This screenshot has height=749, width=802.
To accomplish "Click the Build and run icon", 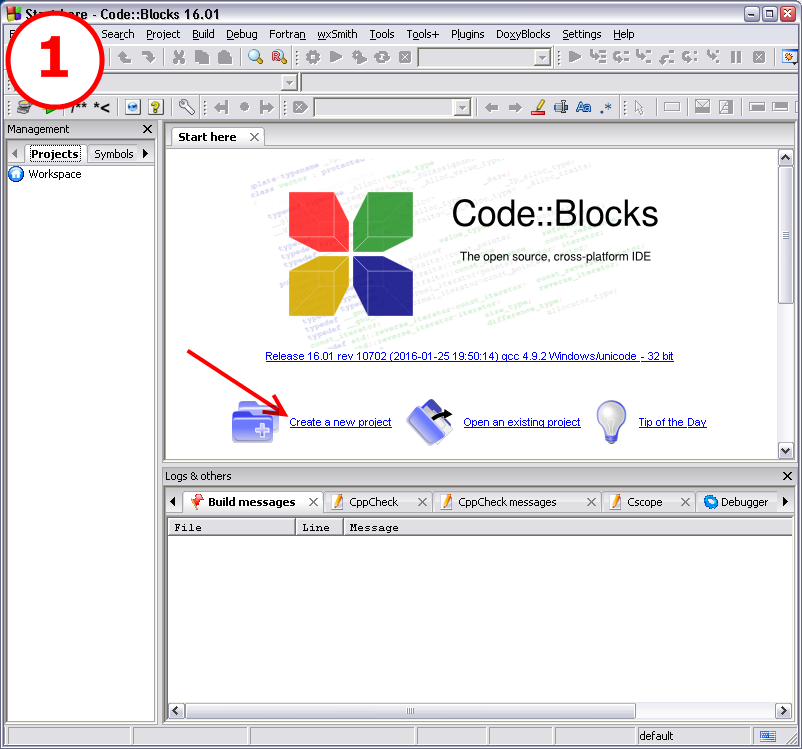I will point(359,57).
